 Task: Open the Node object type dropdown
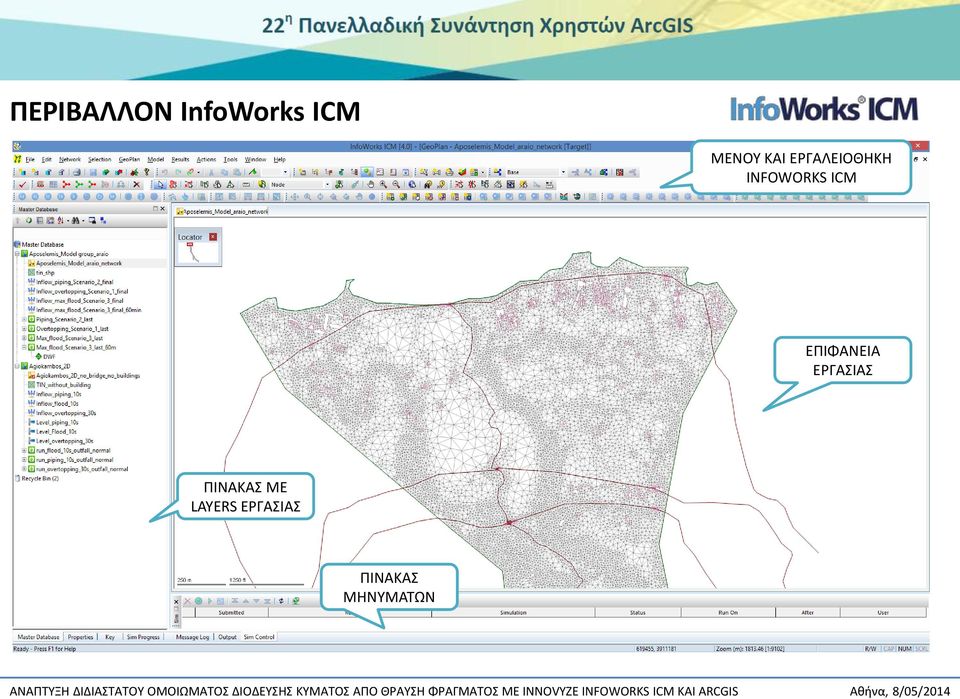click(x=327, y=184)
